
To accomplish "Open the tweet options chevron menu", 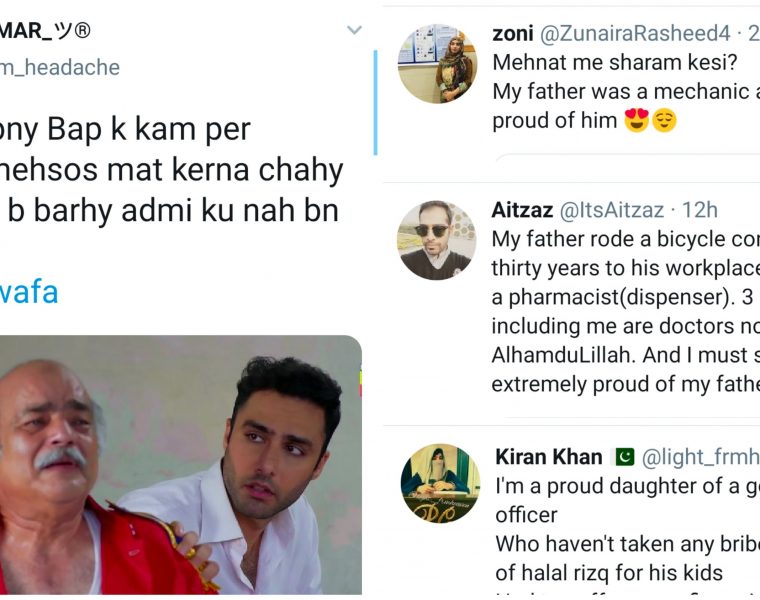I will pos(353,31).
